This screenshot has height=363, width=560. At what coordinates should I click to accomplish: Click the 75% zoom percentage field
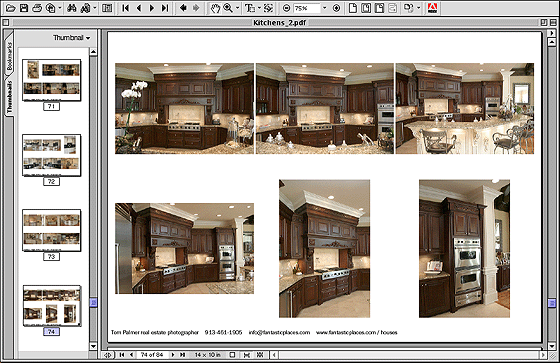tap(306, 8)
